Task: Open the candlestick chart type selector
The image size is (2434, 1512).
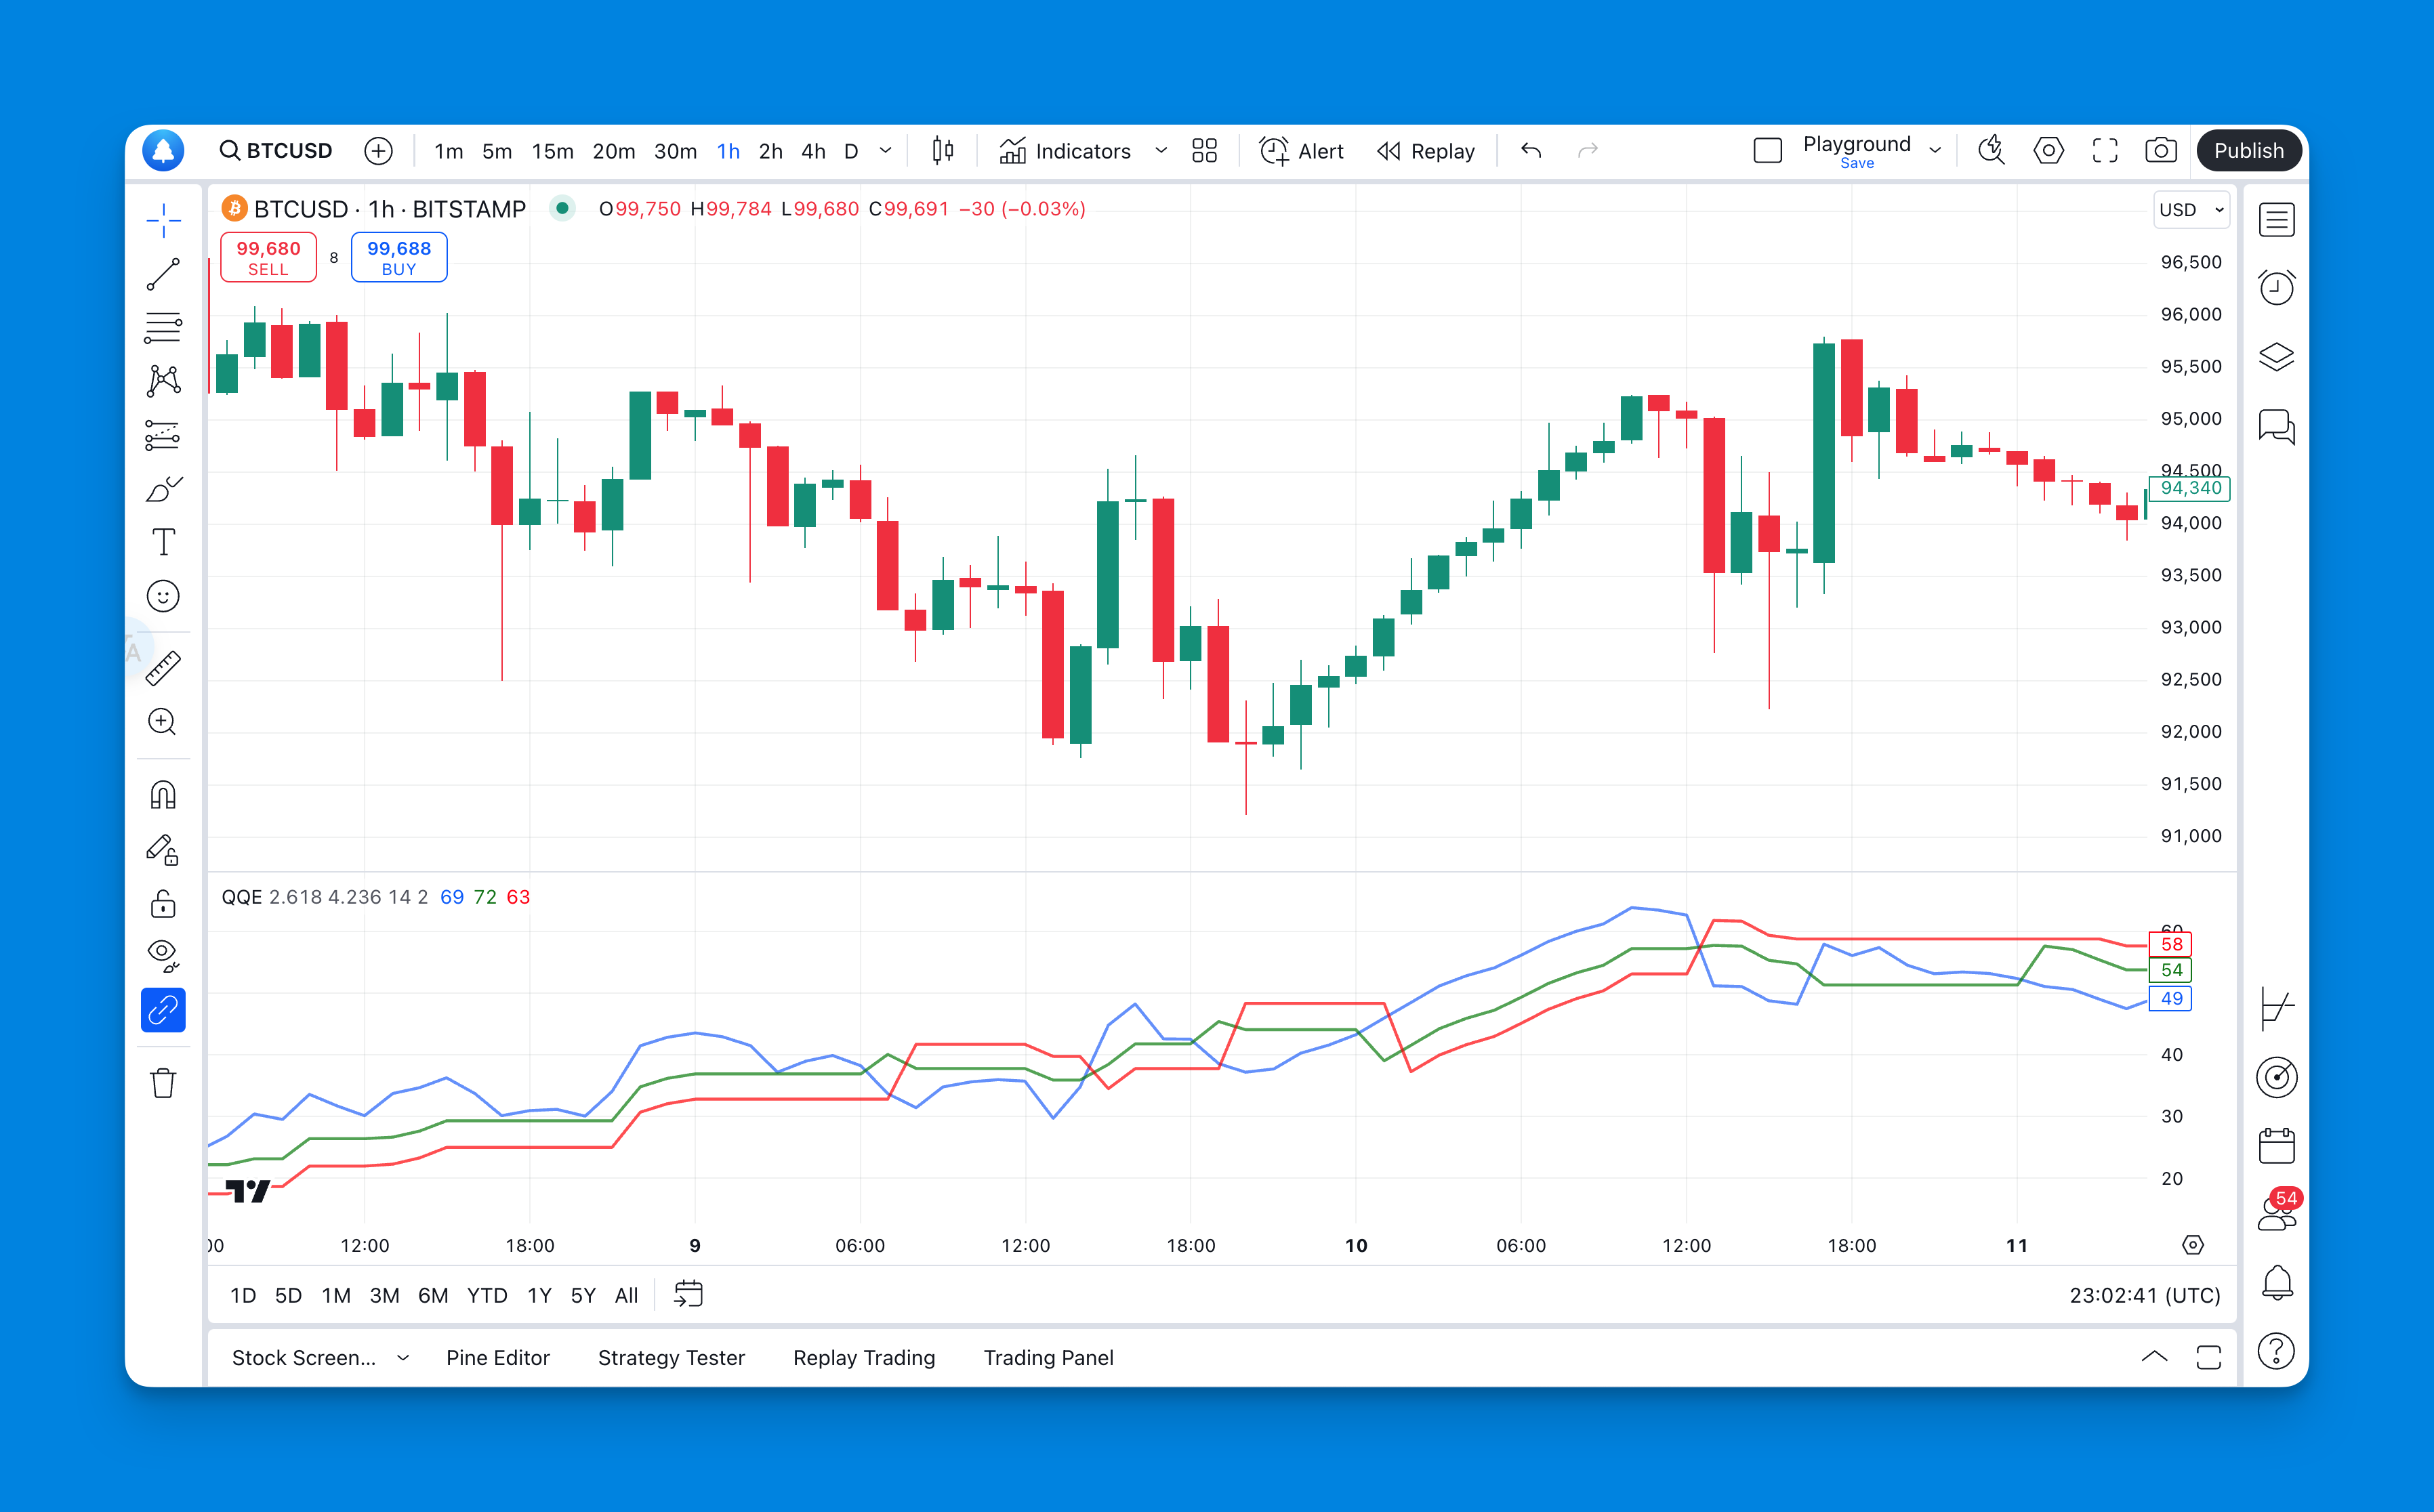Action: [x=942, y=151]
